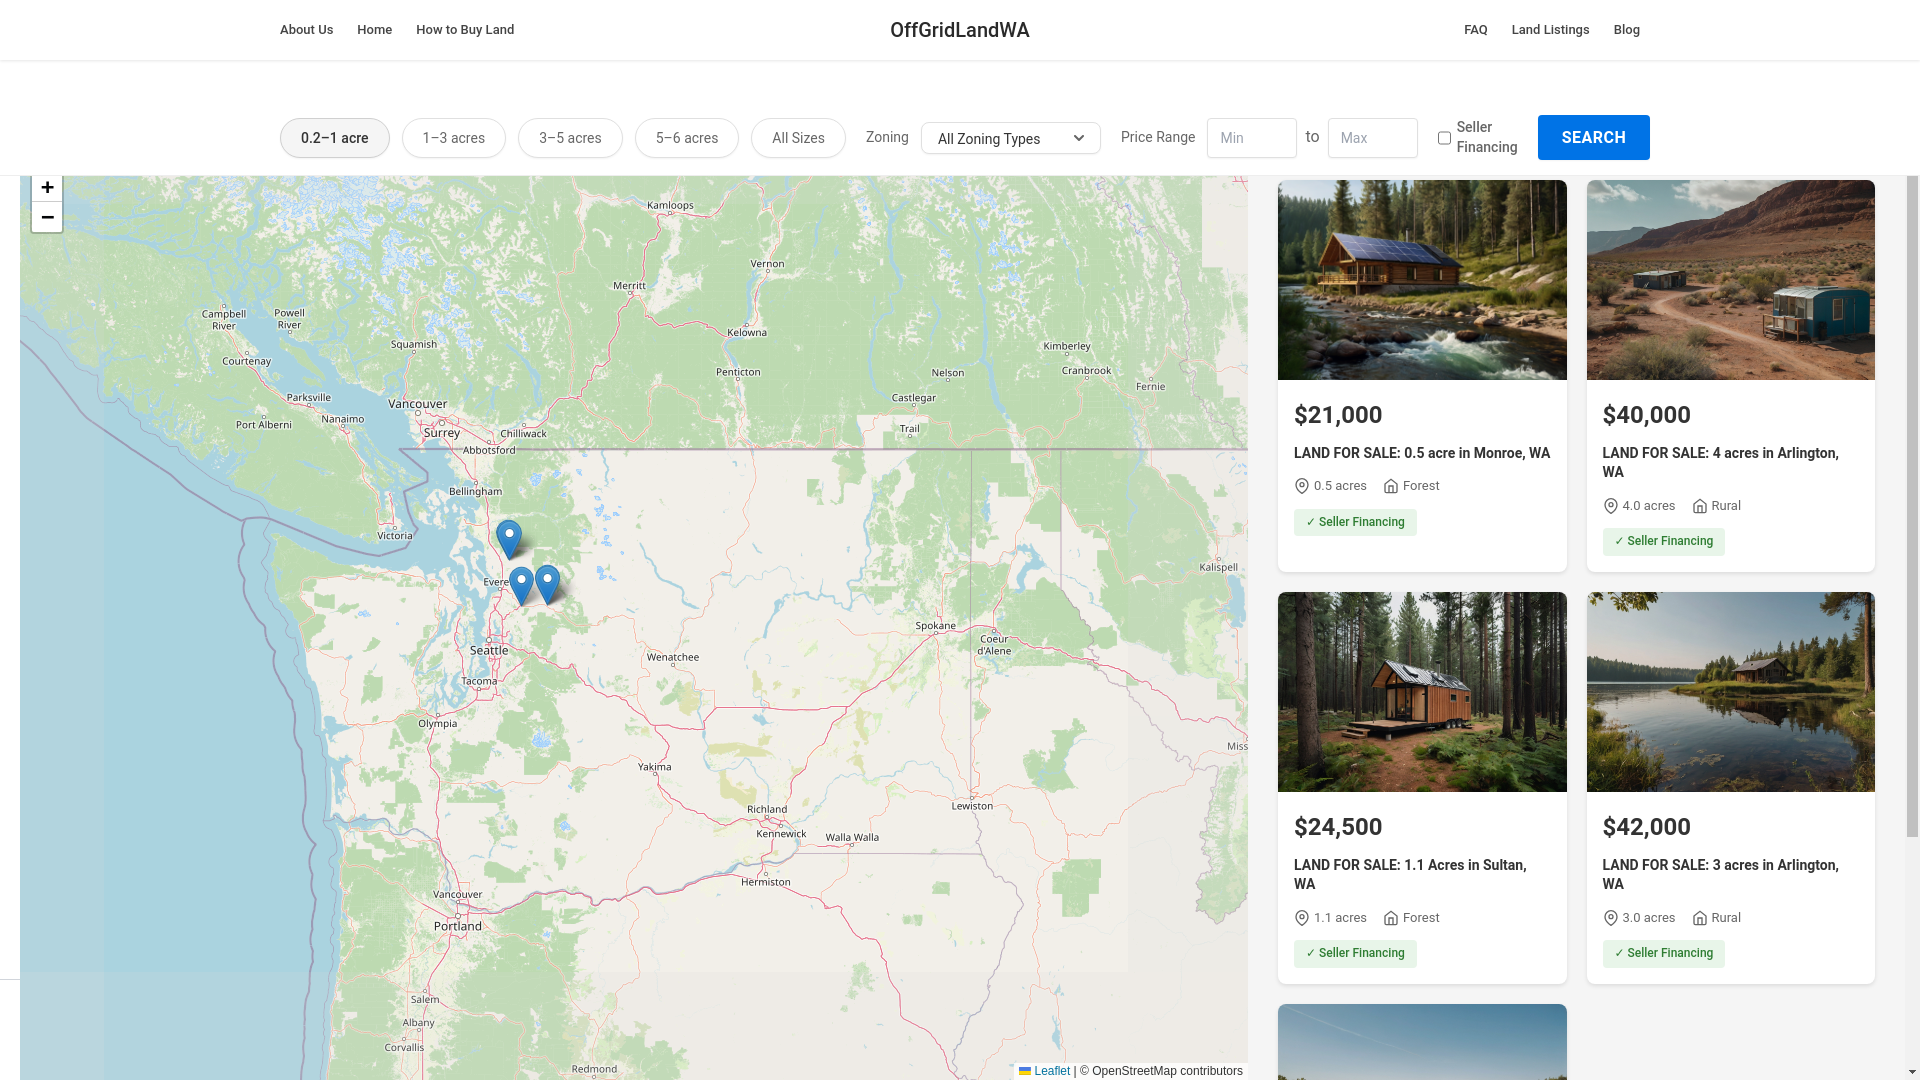Image resolution: width=1920 pixels, height=1080 pixels.
Task: Select the 0.2–1 acre size filter
Action: pyautogui.click(x=335, y=138)
